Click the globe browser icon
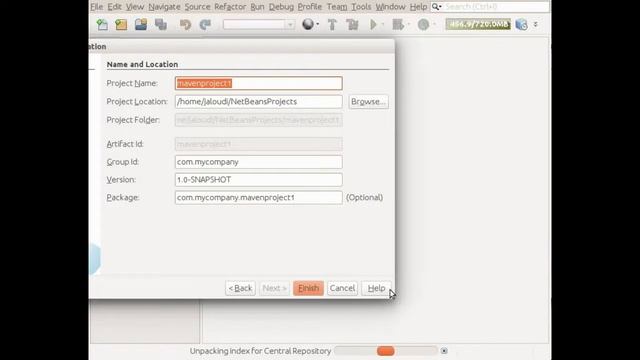Viewport: 640px width, 360px height. pos(308,24)
